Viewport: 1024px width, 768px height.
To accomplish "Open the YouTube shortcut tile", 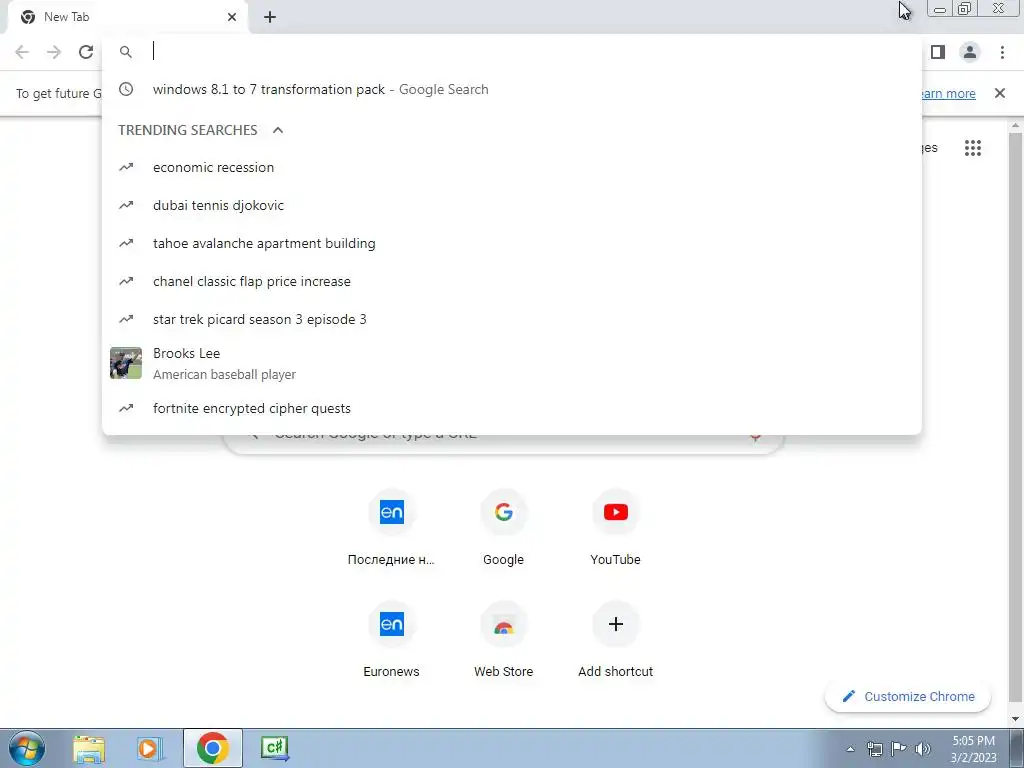I will click(615, 528).
